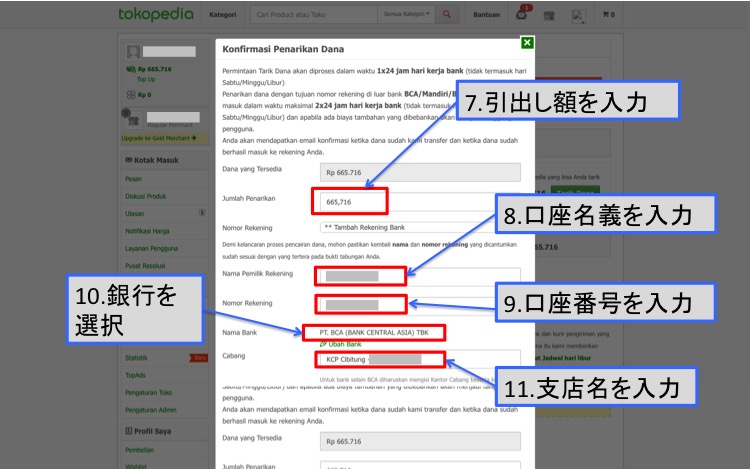Open TopAds in the sidebar
The height and width of the screenshot is (469, 750).
coord(135,375)
